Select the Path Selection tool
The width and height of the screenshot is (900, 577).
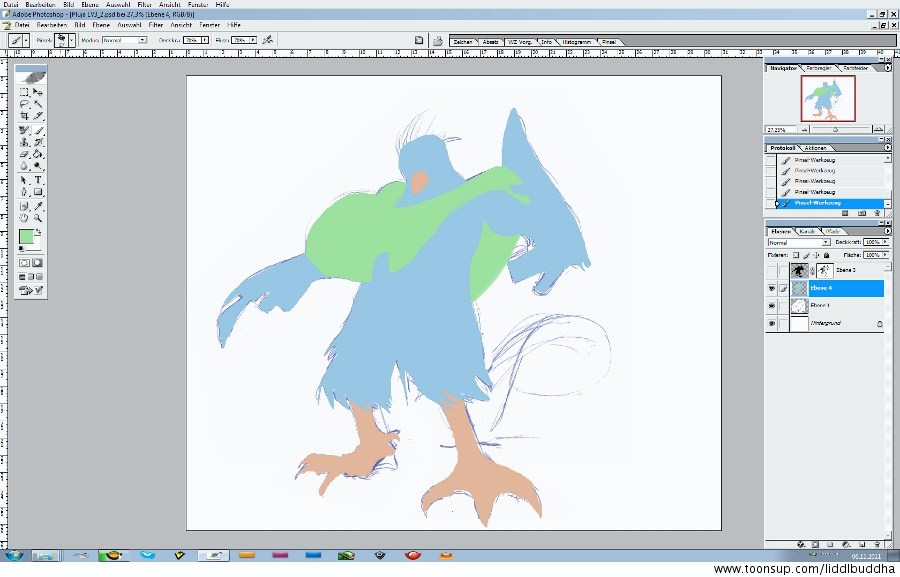click(24, 180)
